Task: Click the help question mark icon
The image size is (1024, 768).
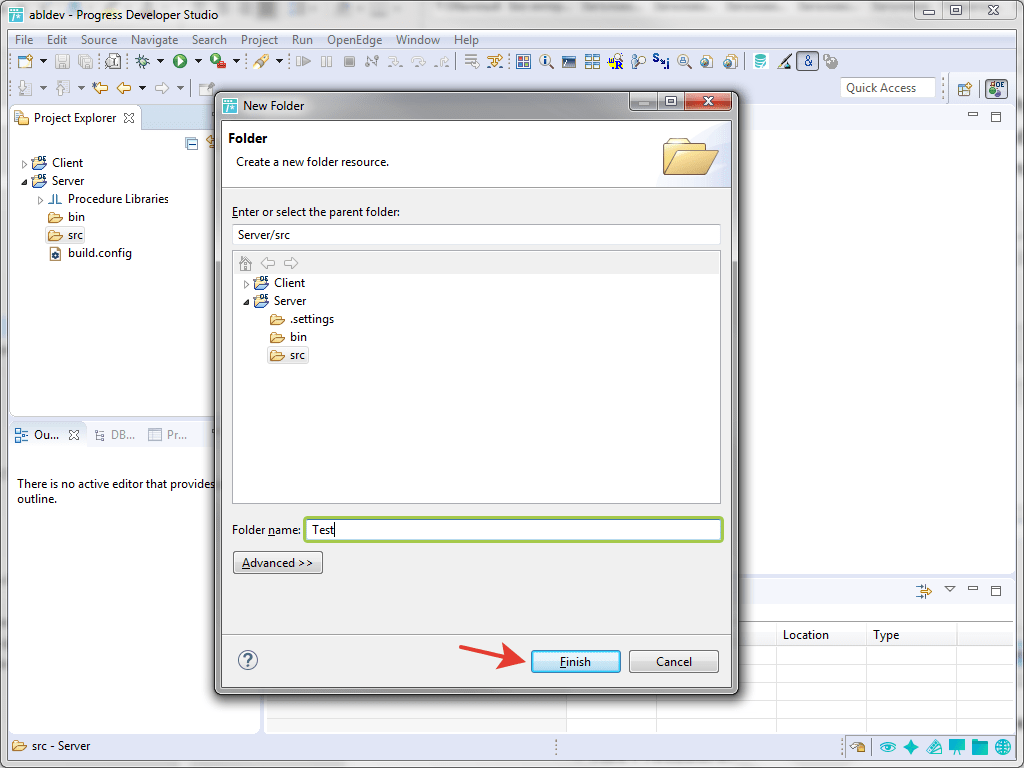Action: (248, 660)
